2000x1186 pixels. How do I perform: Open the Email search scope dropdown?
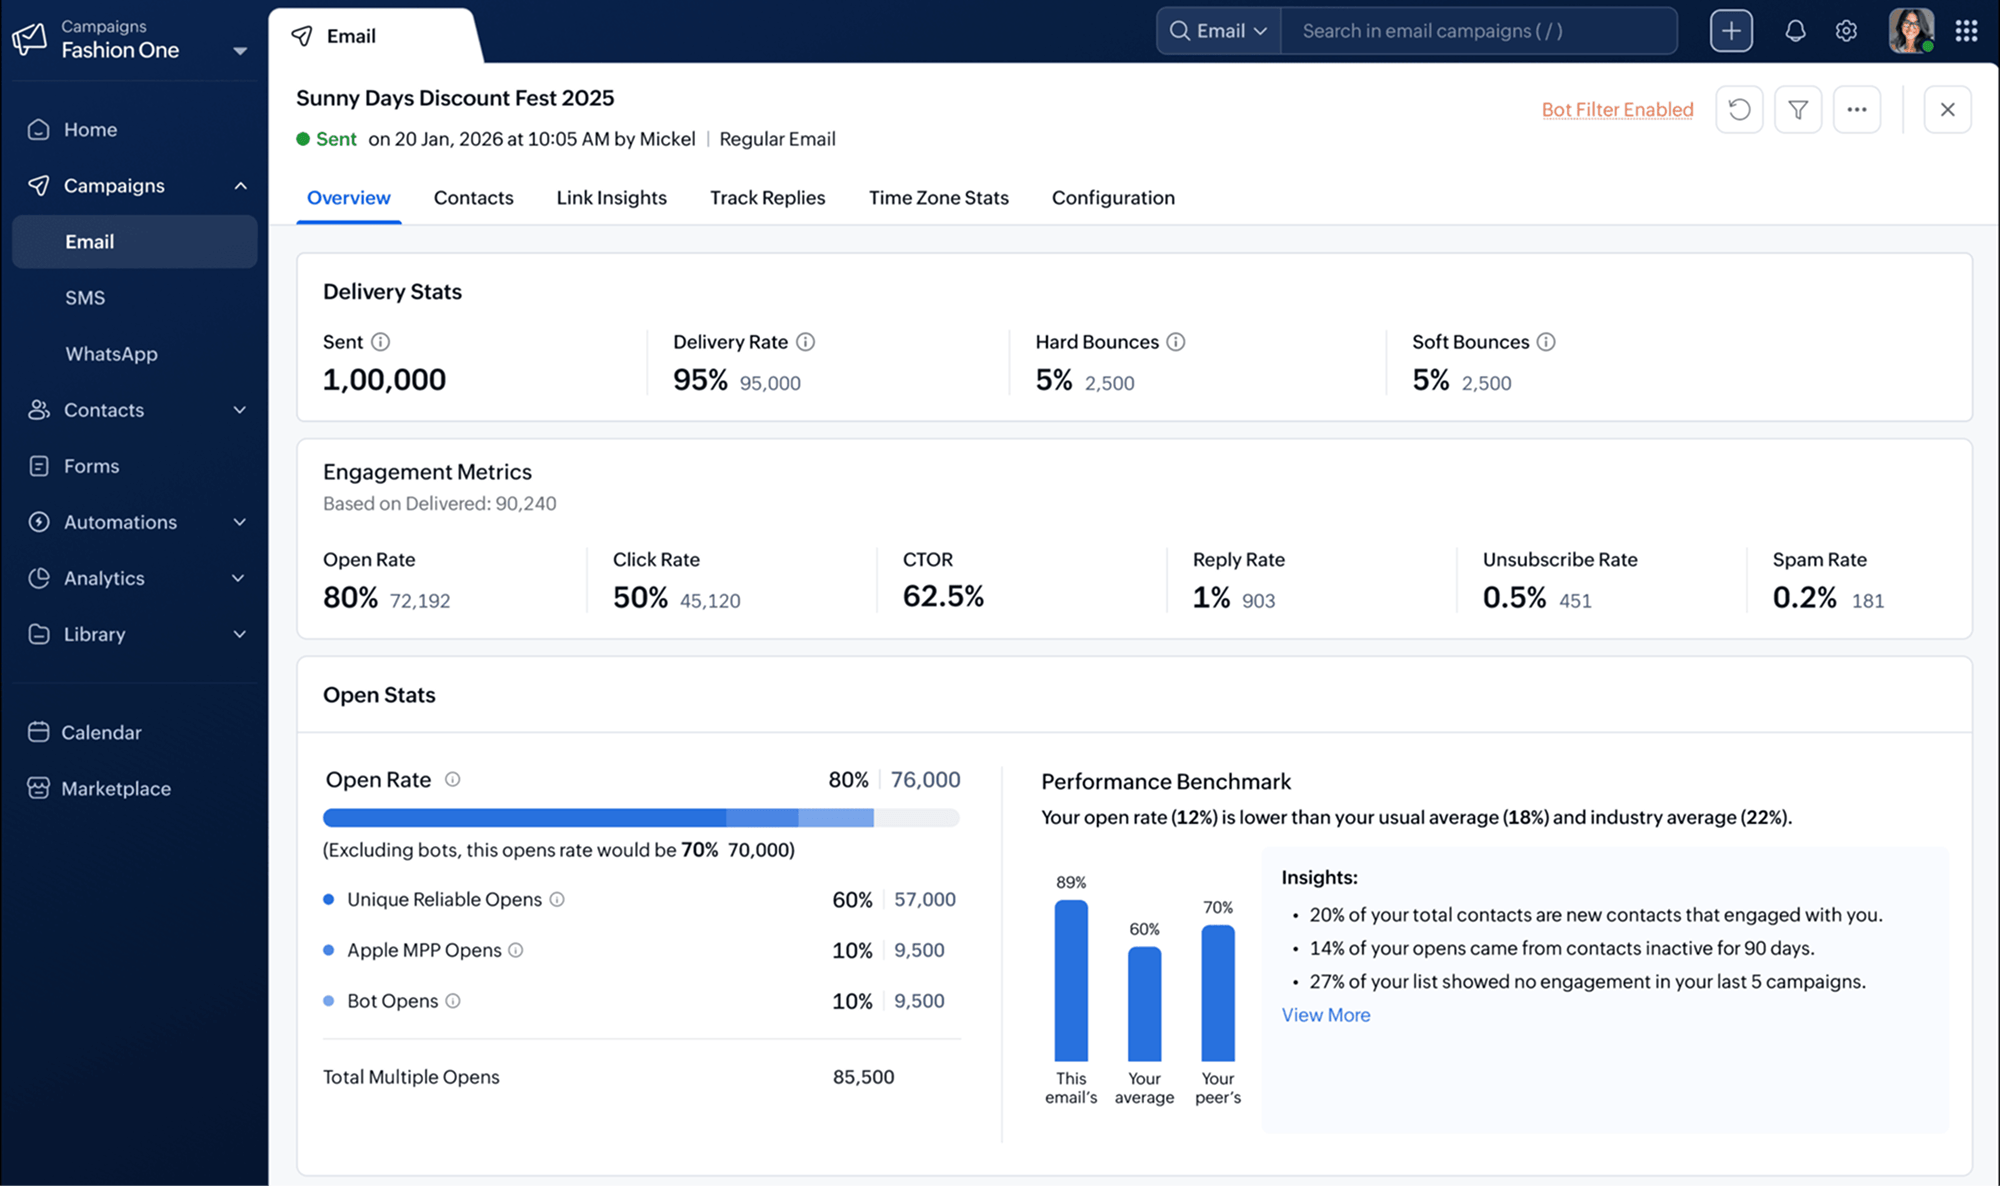click(x=1219, y=31)
